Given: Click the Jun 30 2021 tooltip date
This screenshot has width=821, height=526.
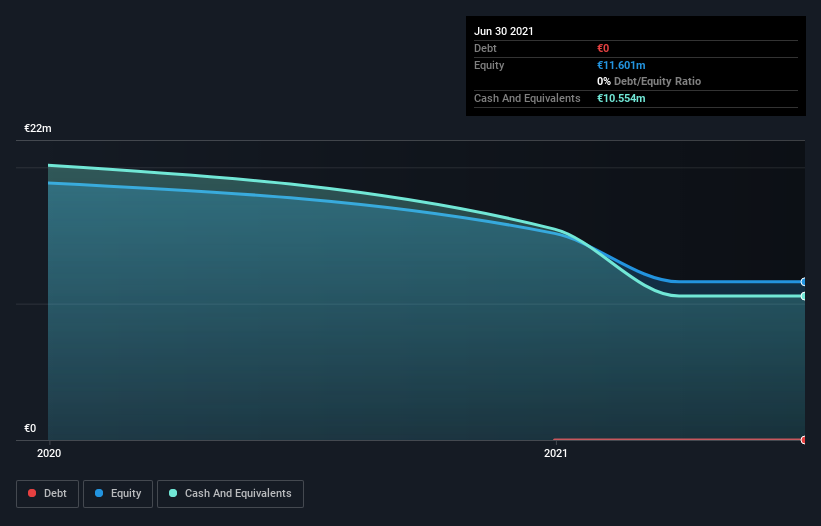Looking at the screenshot, I should point(504,31).
